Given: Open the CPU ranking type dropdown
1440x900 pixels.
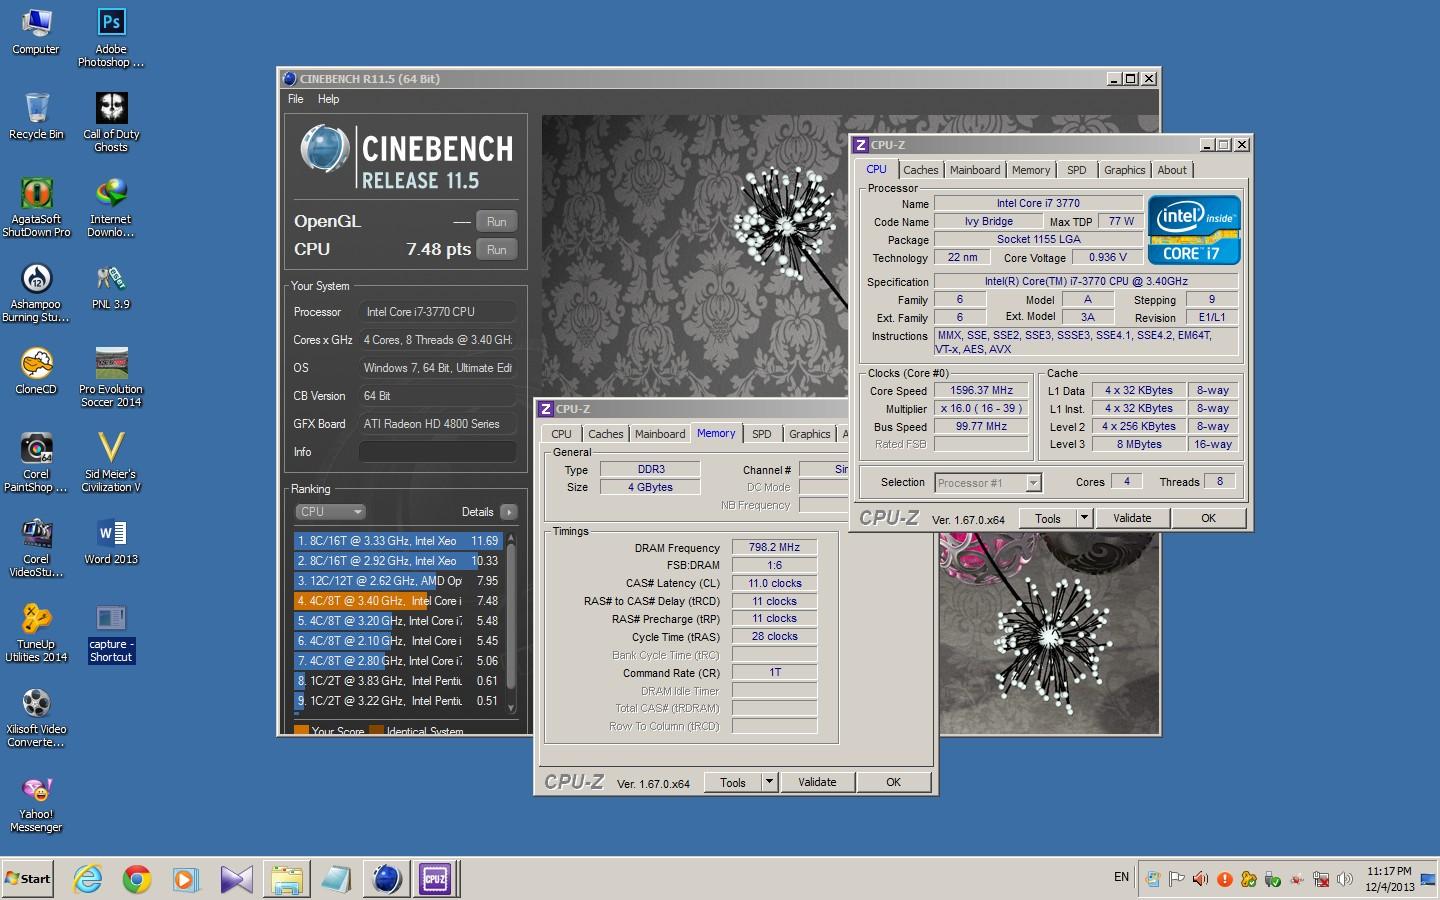Looking at the screenshot, I should 330,511.
